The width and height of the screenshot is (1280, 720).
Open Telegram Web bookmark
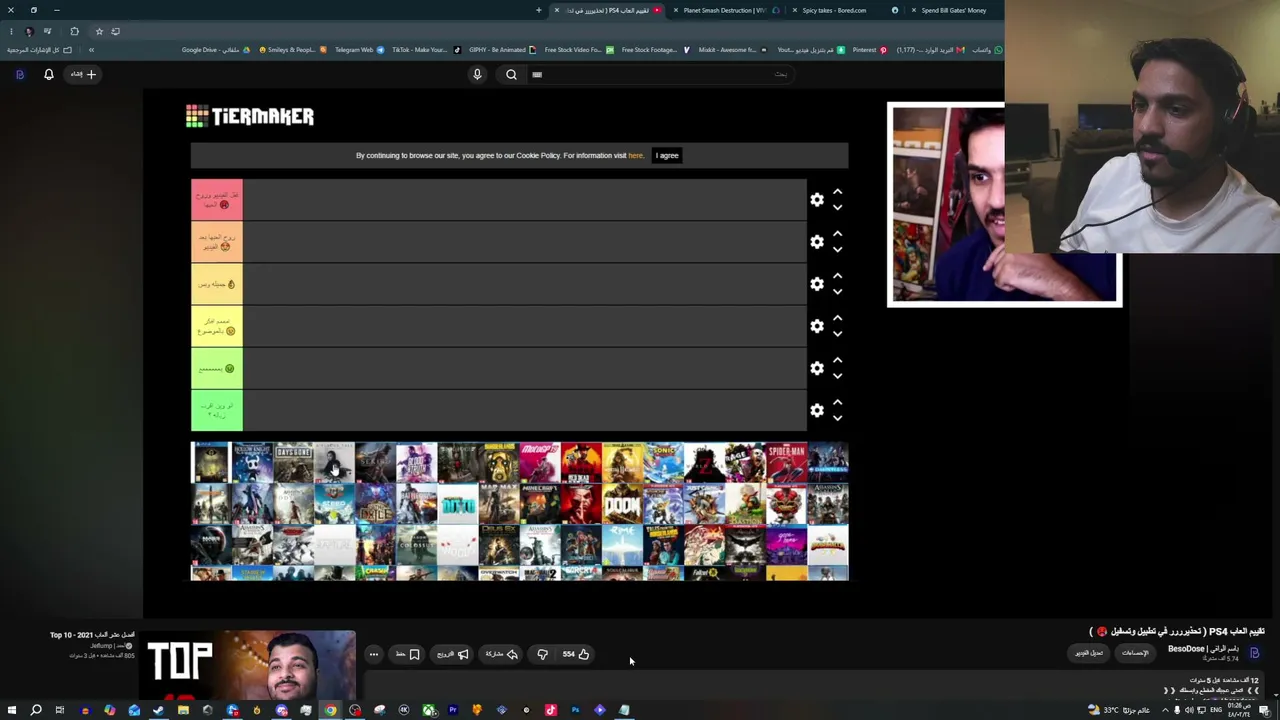(x=358, y=50)
